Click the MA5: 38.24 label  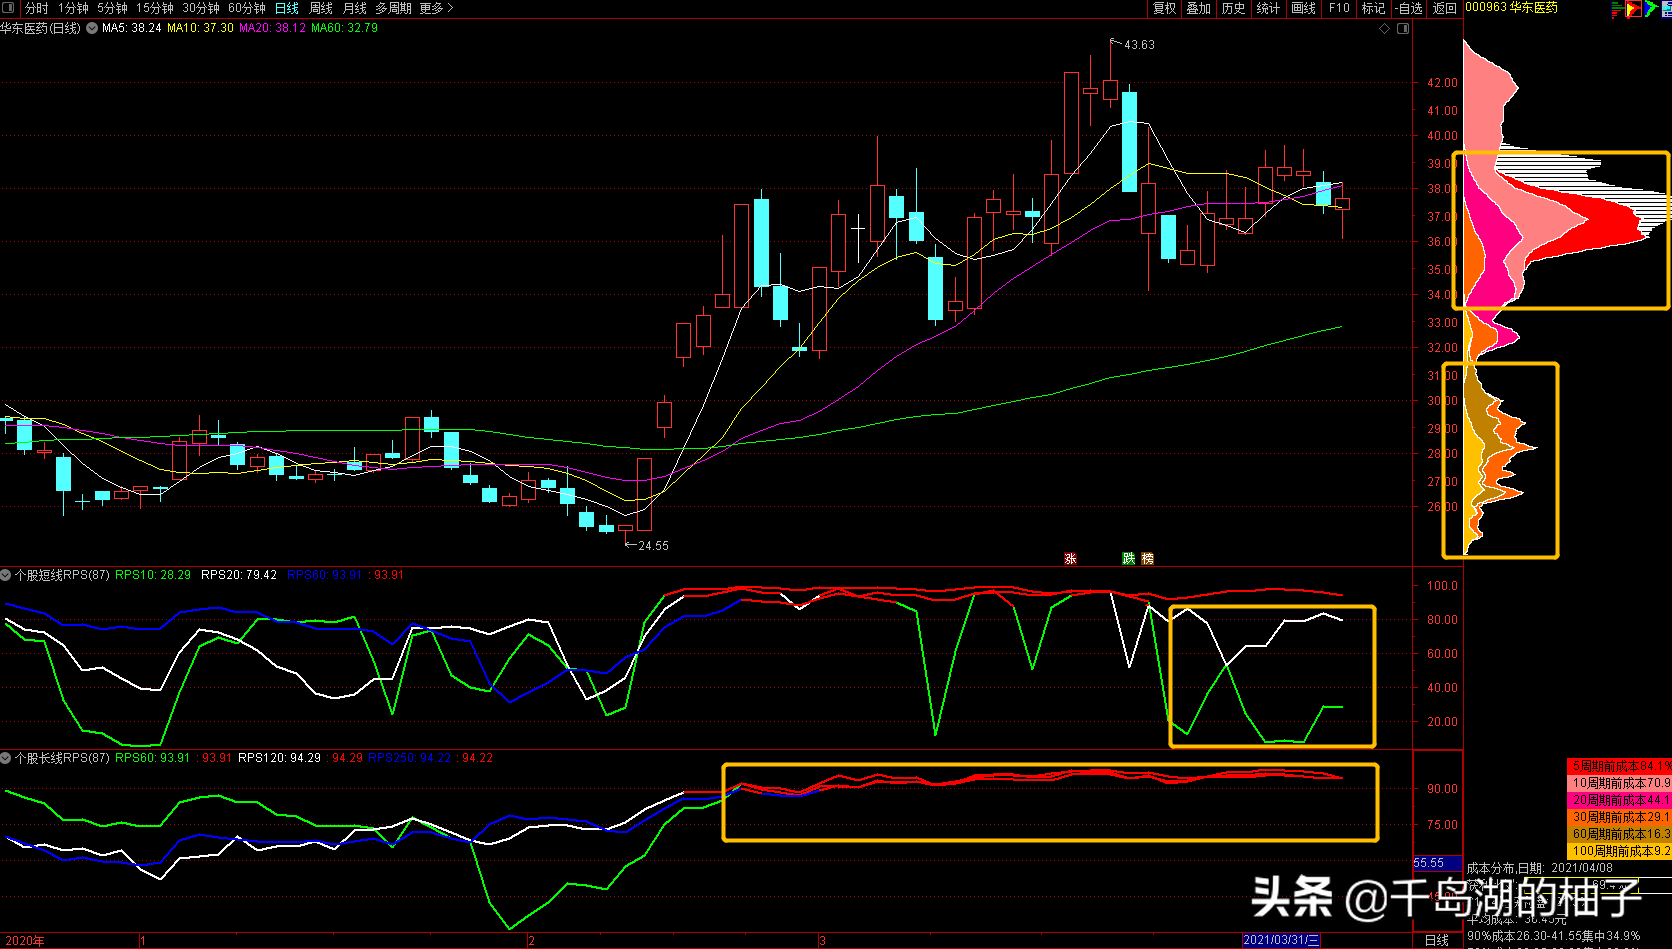[132, 28]
